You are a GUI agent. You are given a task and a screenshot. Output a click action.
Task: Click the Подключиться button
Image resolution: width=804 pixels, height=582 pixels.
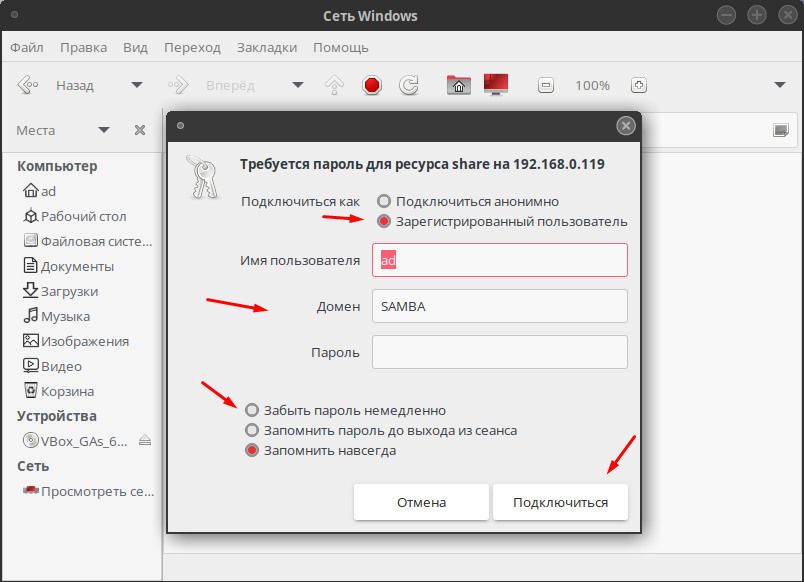pyautogui.click(x=560, y=502)
